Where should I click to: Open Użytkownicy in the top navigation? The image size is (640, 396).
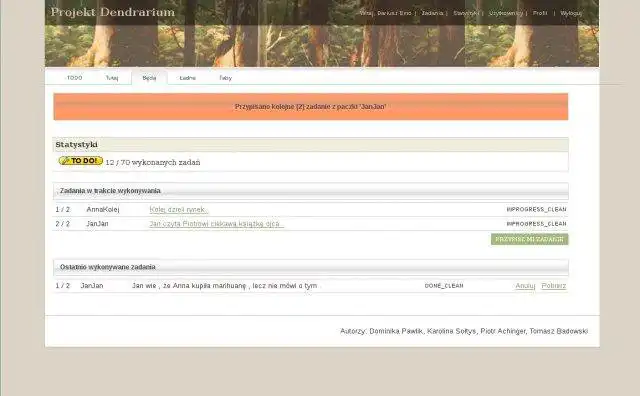pyautogui.click(x=506, y=13)
